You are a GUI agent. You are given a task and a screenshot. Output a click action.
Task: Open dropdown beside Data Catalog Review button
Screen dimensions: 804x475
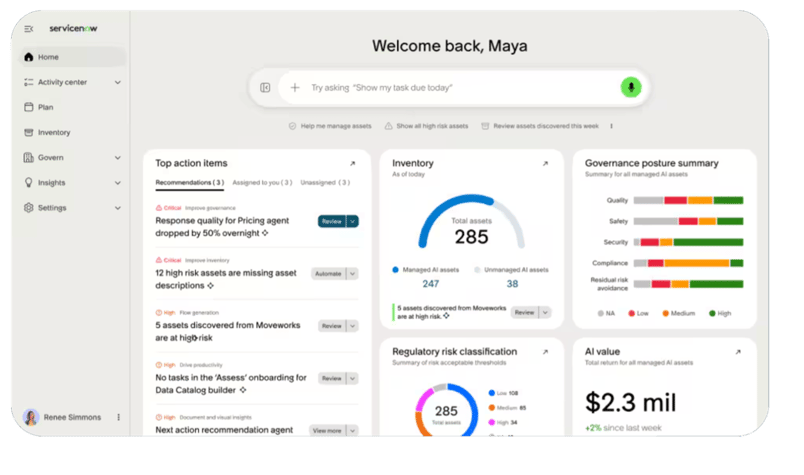pos(353,378)
